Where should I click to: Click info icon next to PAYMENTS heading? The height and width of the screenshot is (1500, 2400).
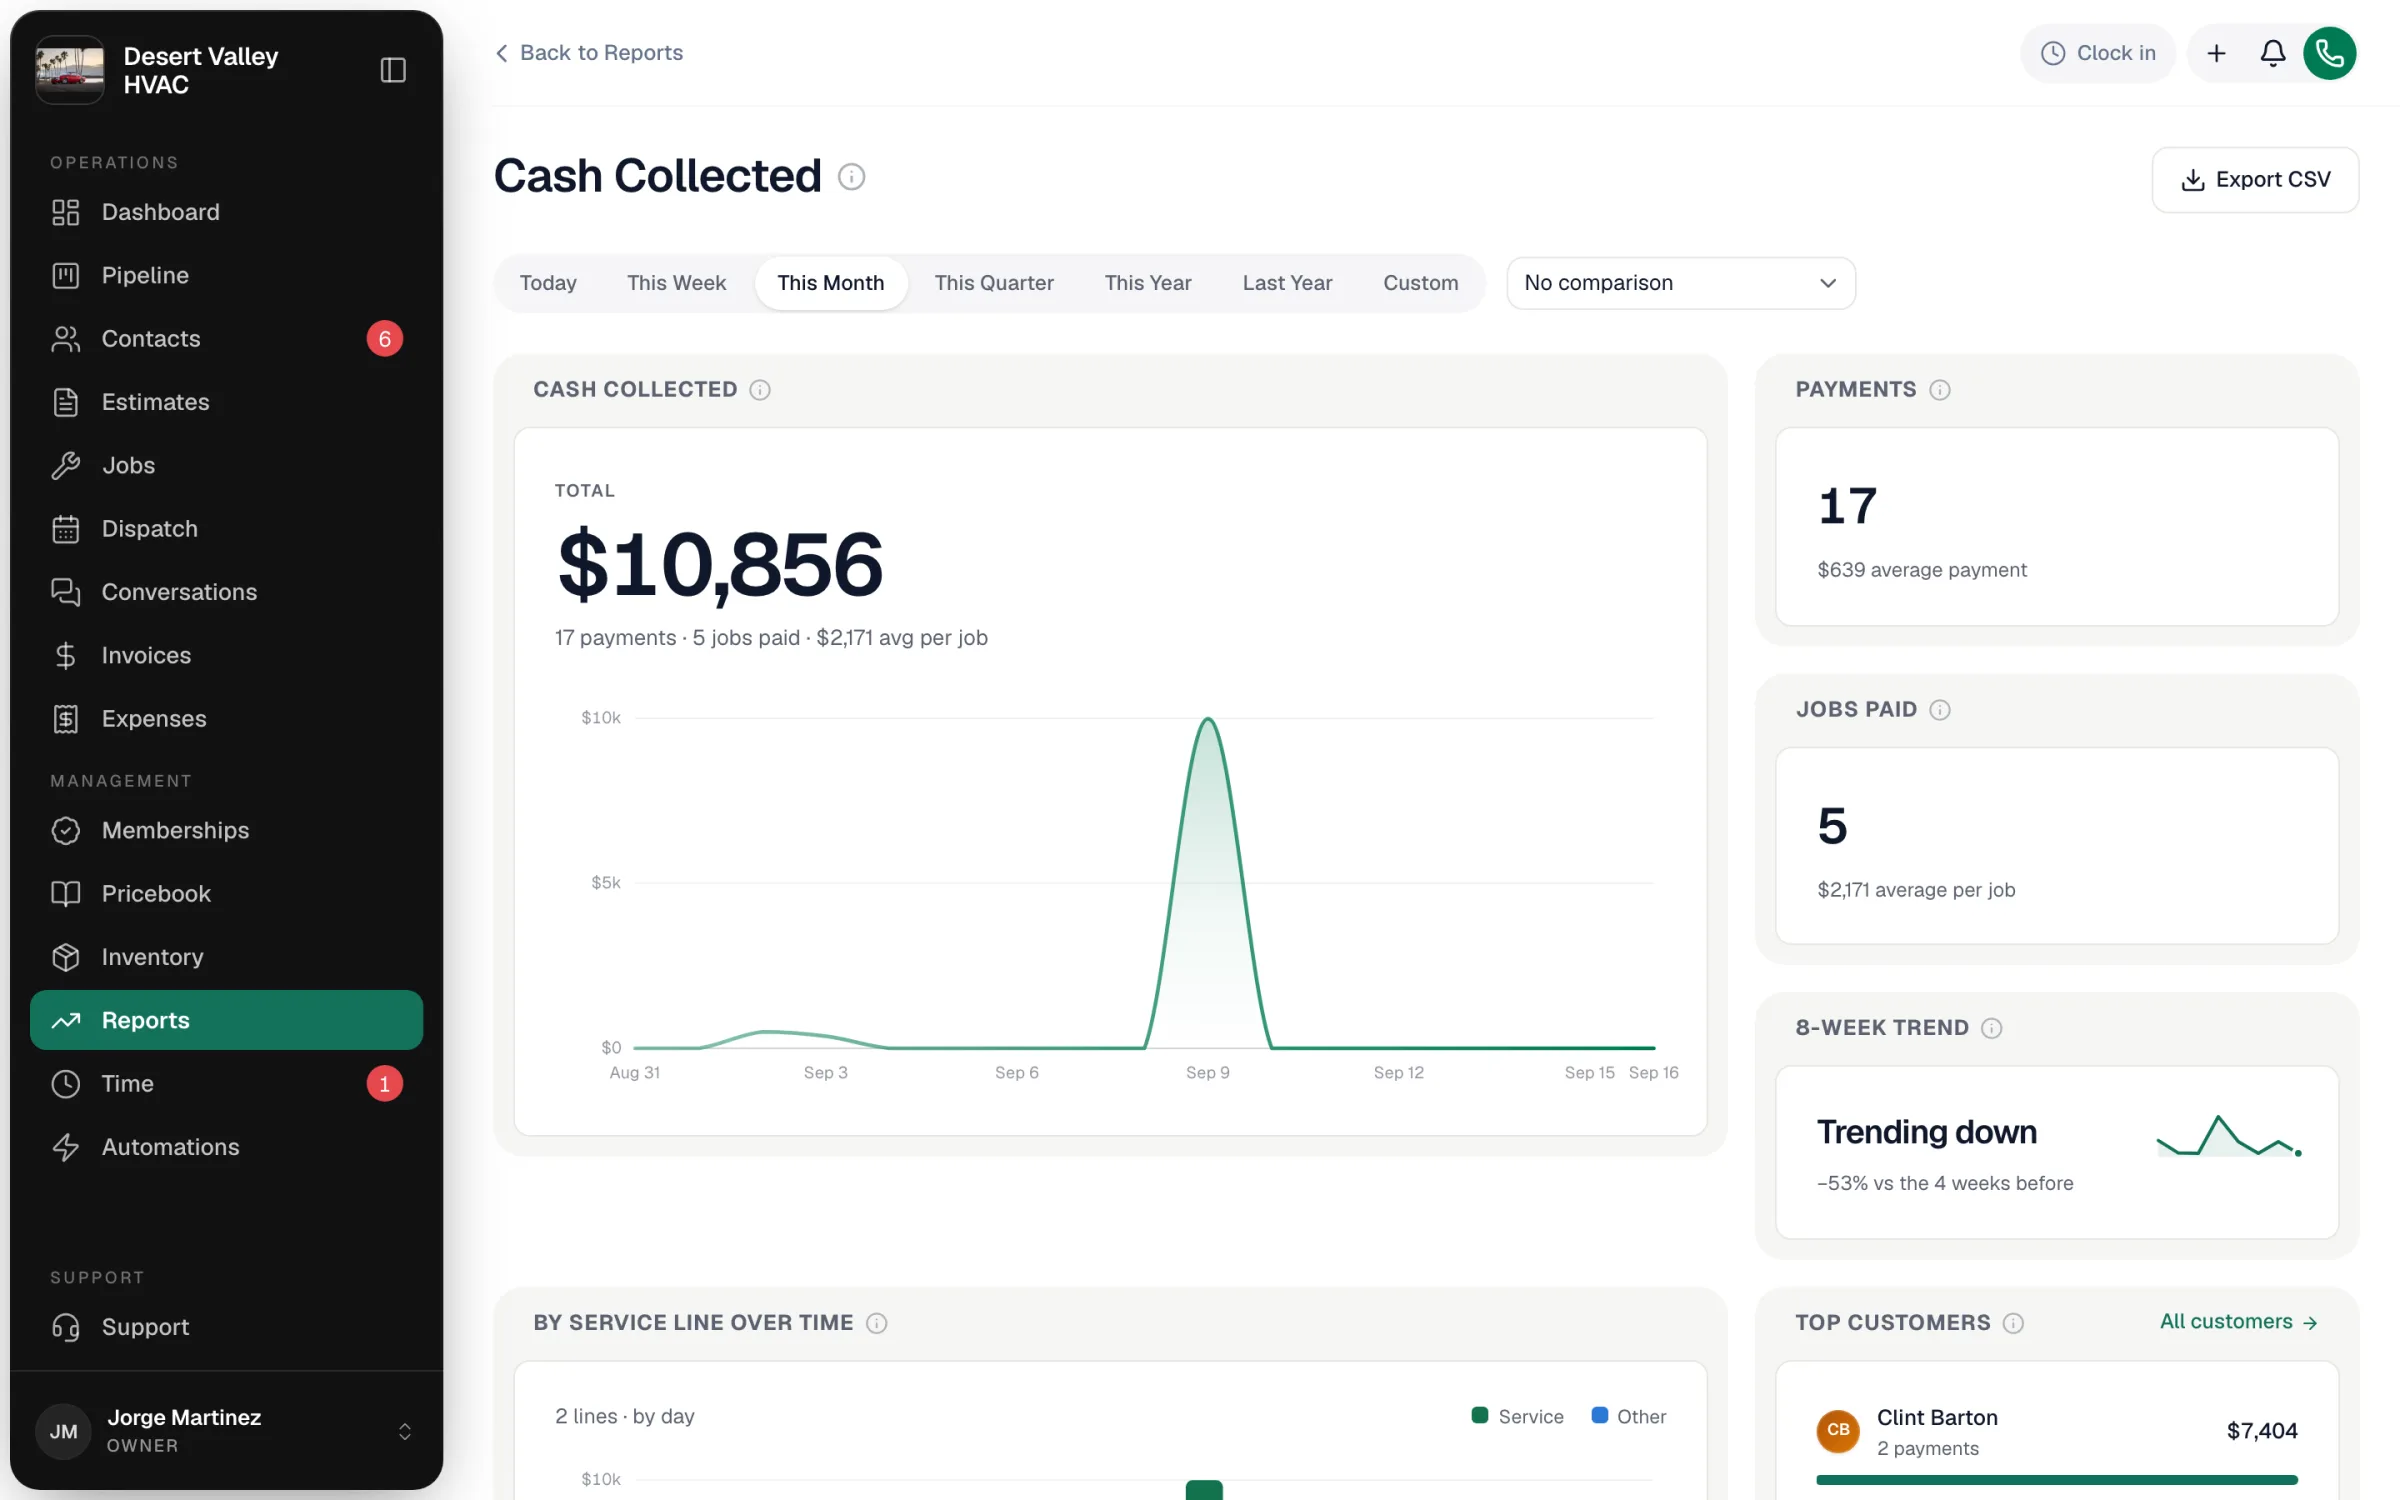[x=1939, y=390]
